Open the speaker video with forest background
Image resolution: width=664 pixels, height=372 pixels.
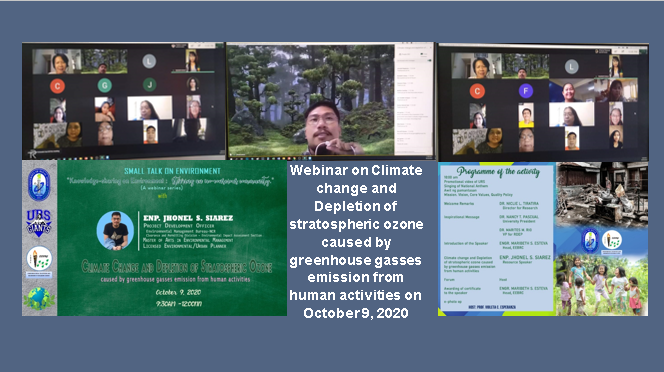coord(311,99)
